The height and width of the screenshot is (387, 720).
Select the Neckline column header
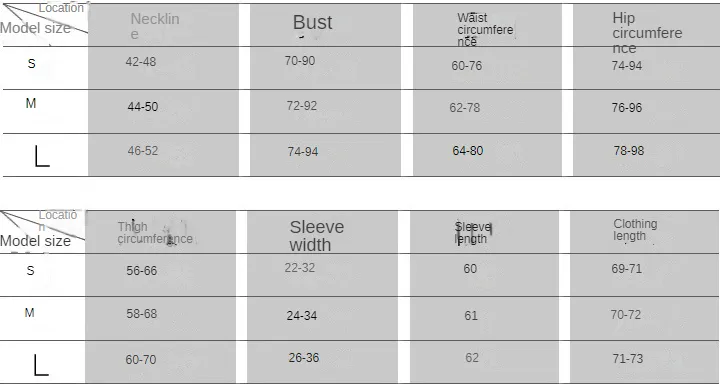[x=155, y=26]
